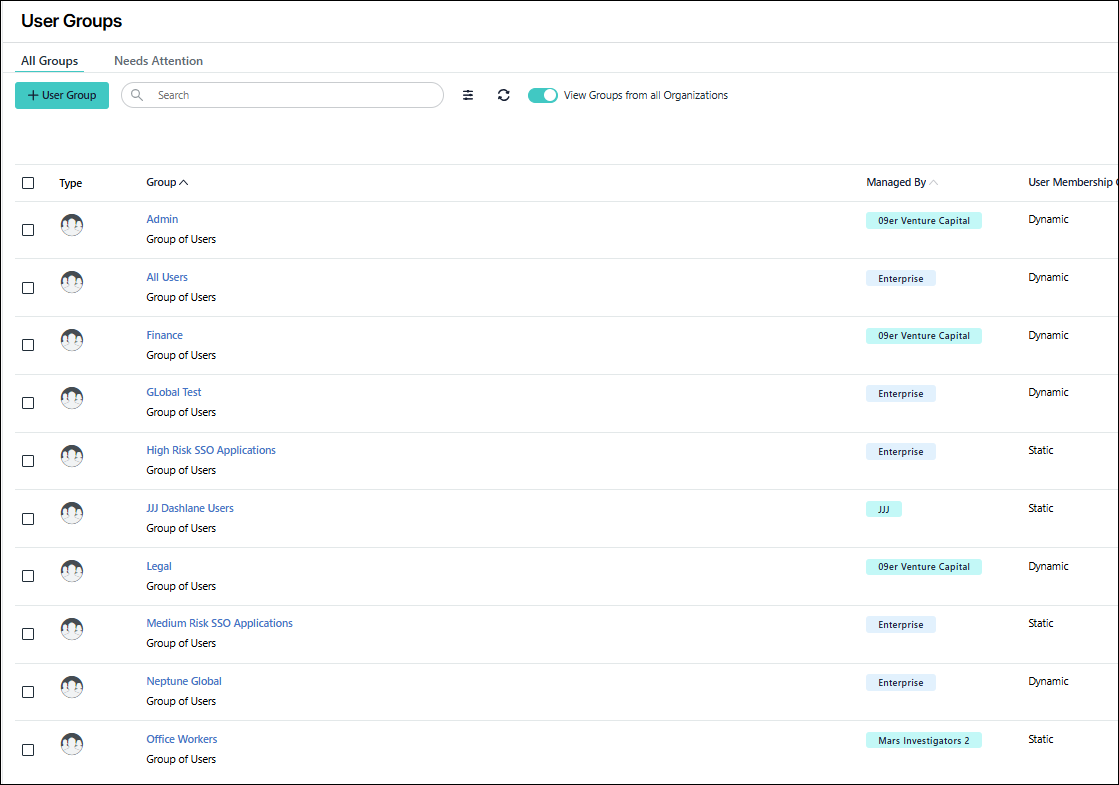
Task: Click the Enterprise tag for All Users
Action: pos(901,278)
